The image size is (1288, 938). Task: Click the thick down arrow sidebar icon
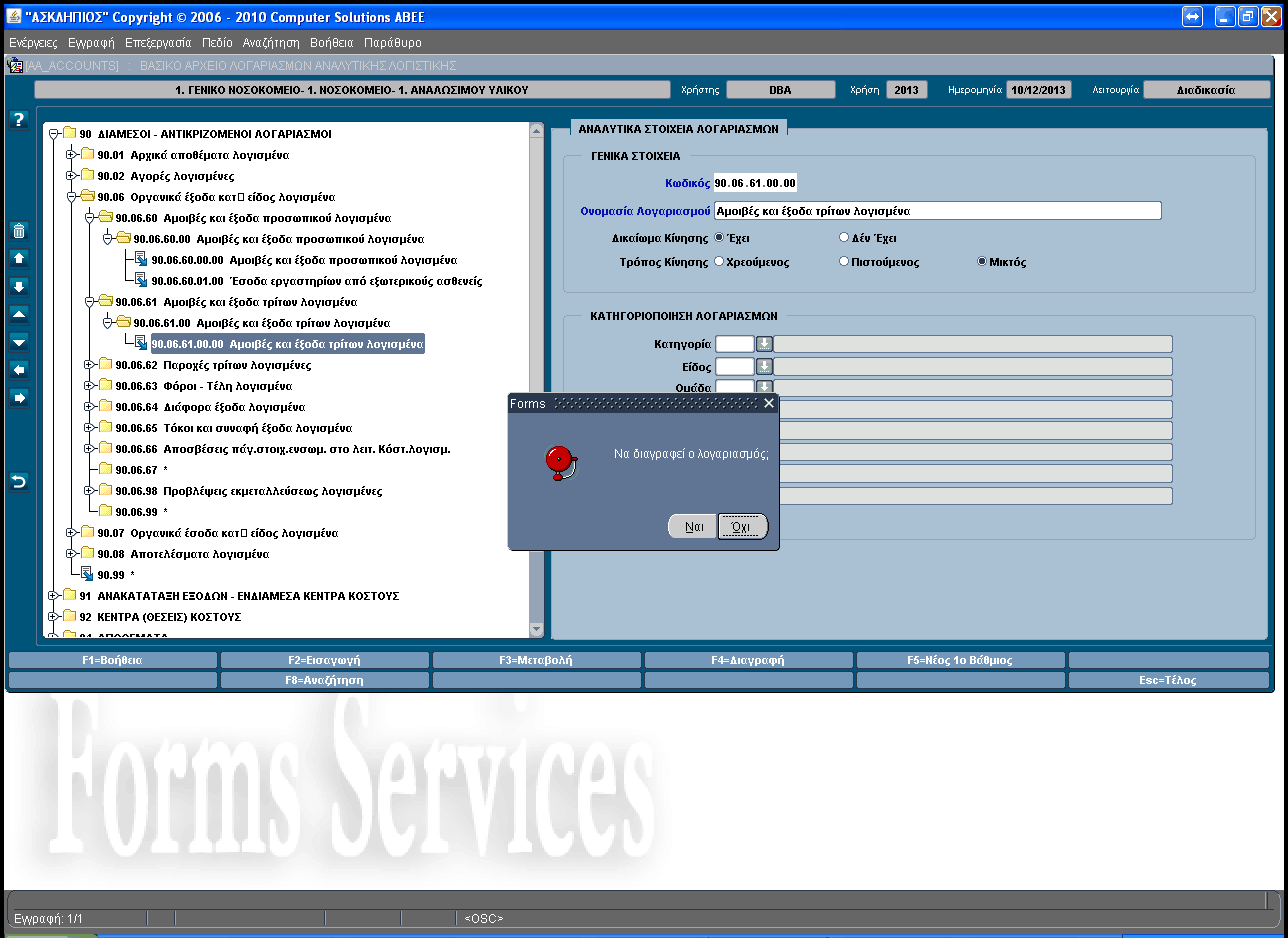18,286
